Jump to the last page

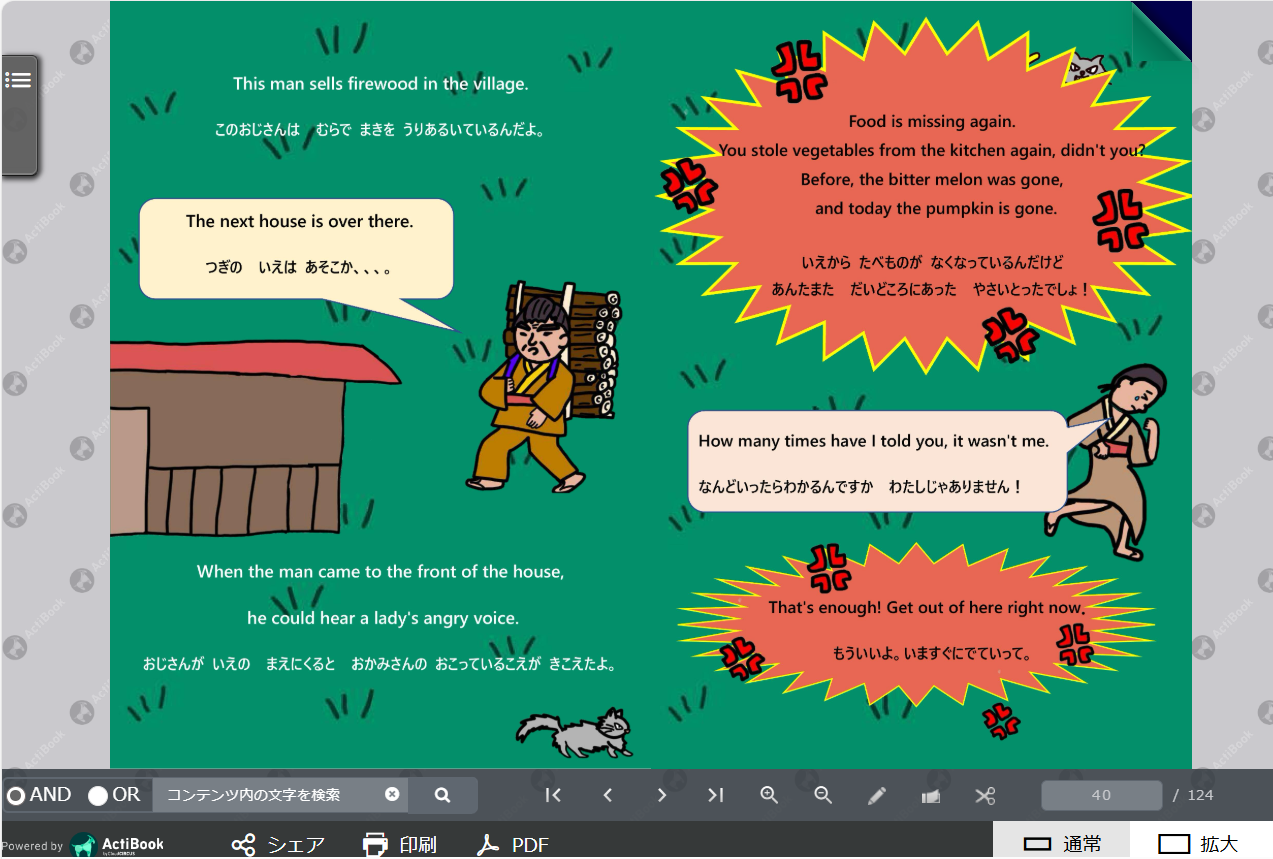click(715, 795)
